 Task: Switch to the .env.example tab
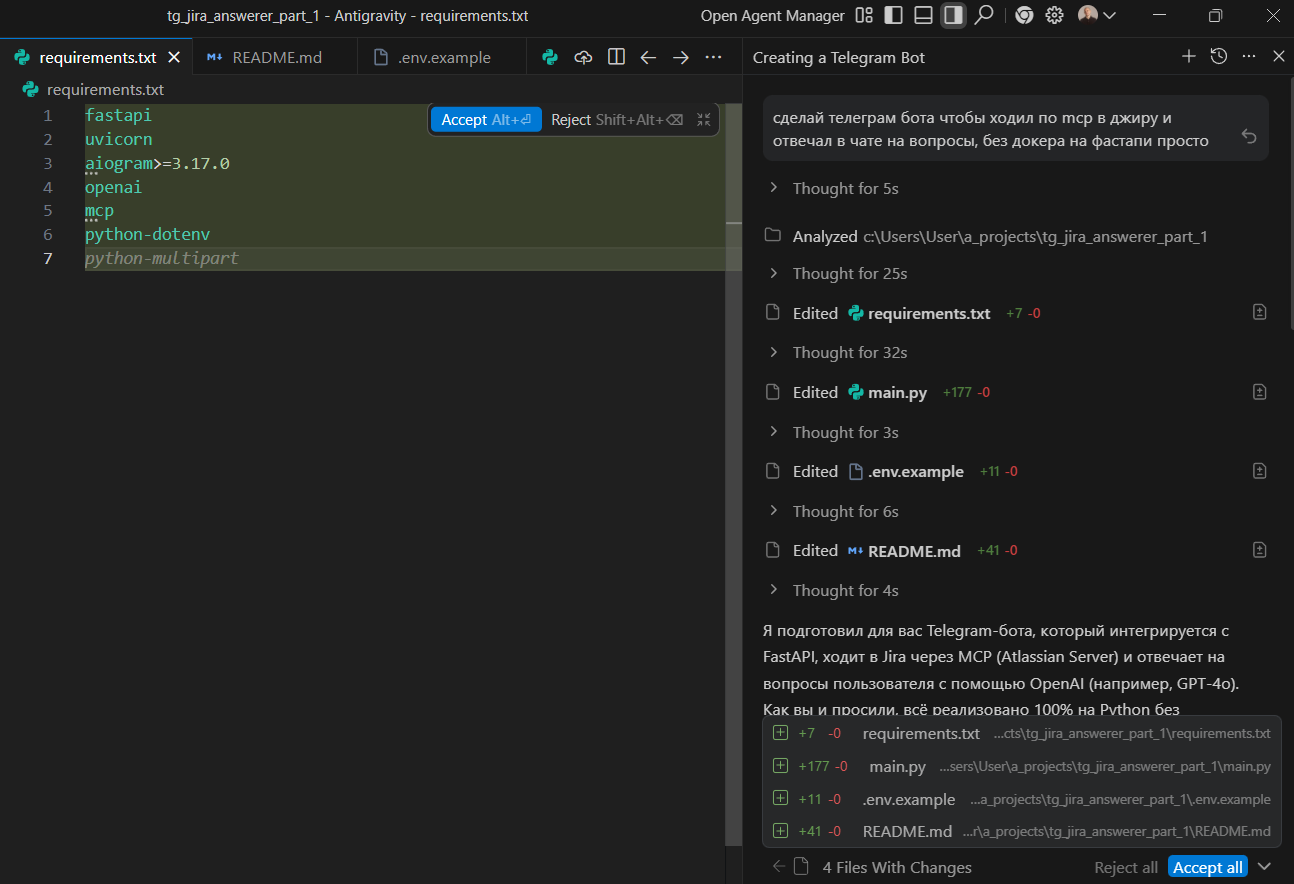443,57
